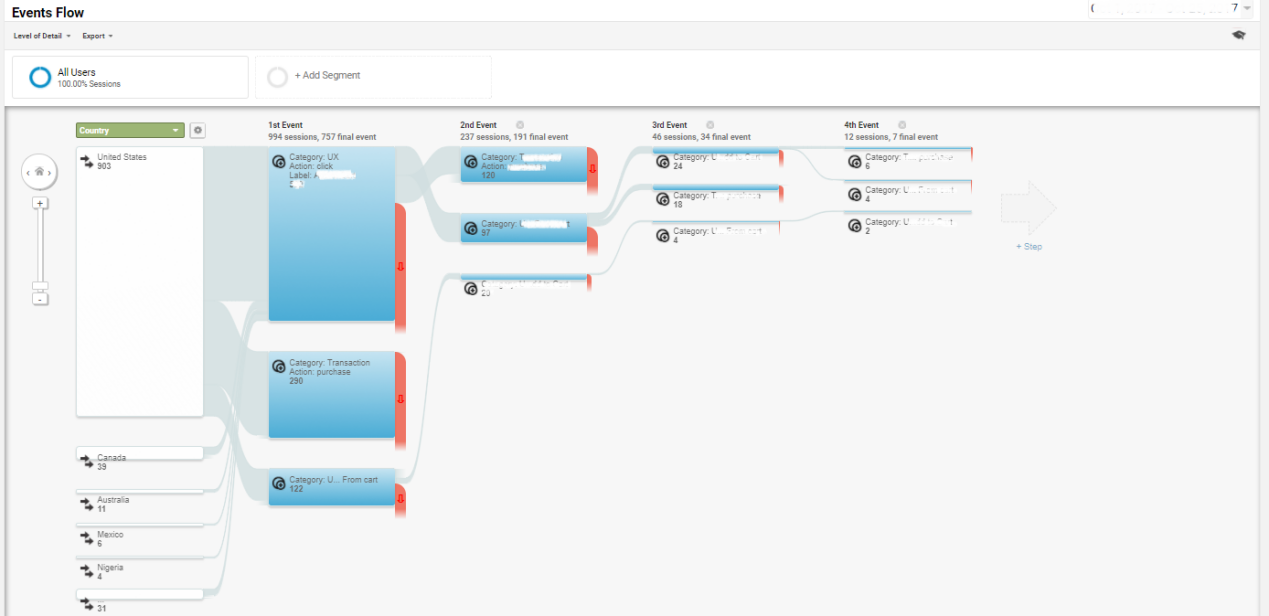The height and width of the screenshot is (616, 1269).
Task: Expand the Level of Detail menu
Action: coord(42,36)
